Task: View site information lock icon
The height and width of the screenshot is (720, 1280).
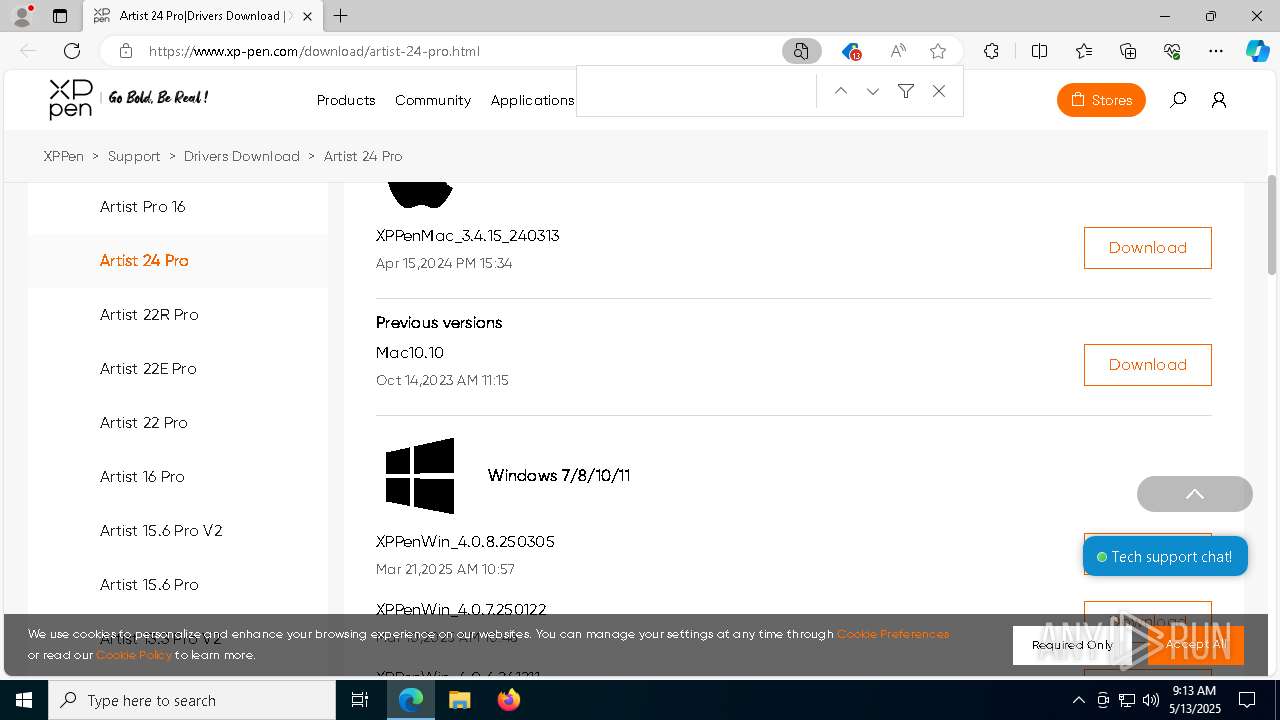Action: point(125,51)
